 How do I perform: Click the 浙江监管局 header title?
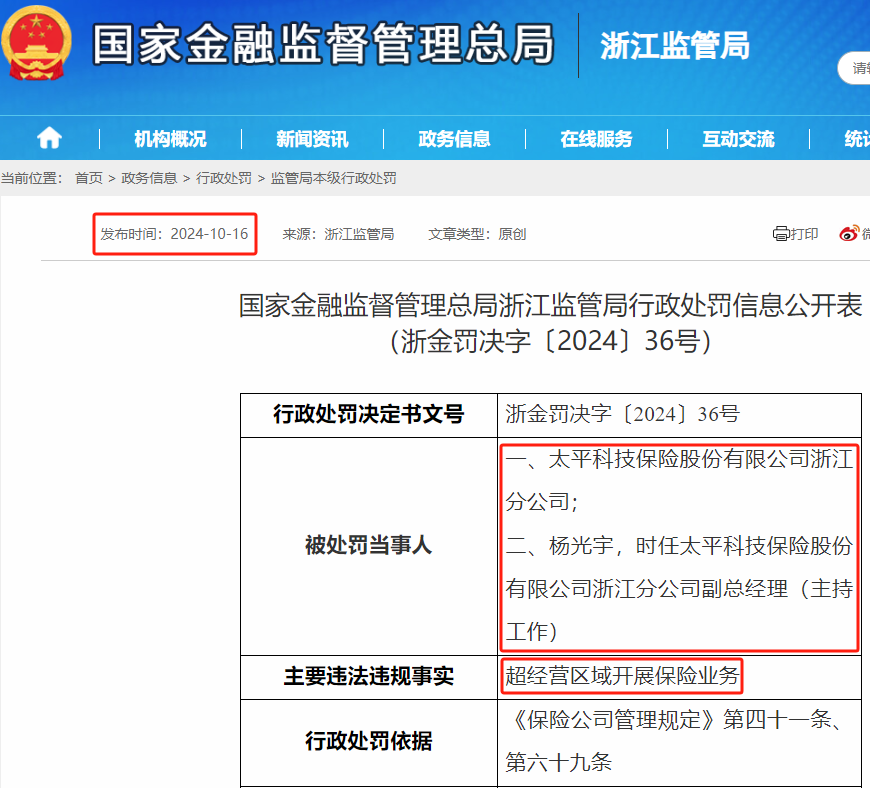(x=674, y=46)
